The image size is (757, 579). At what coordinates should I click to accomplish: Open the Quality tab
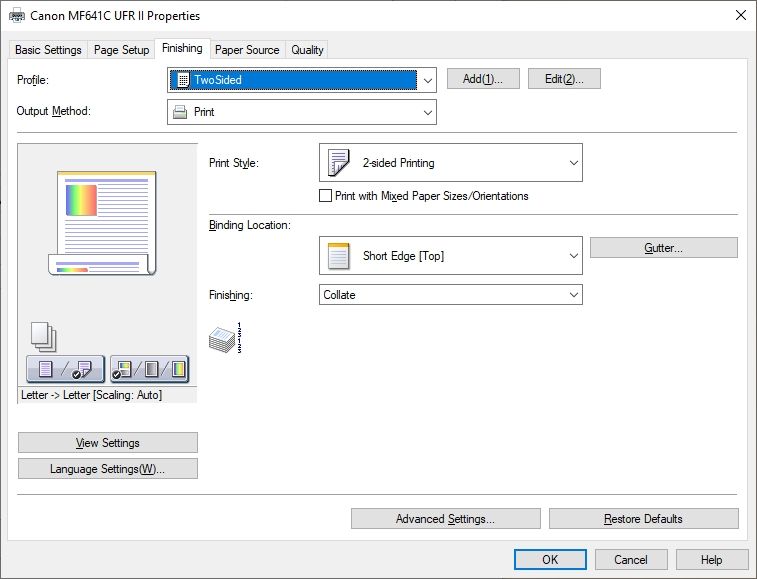307,50
